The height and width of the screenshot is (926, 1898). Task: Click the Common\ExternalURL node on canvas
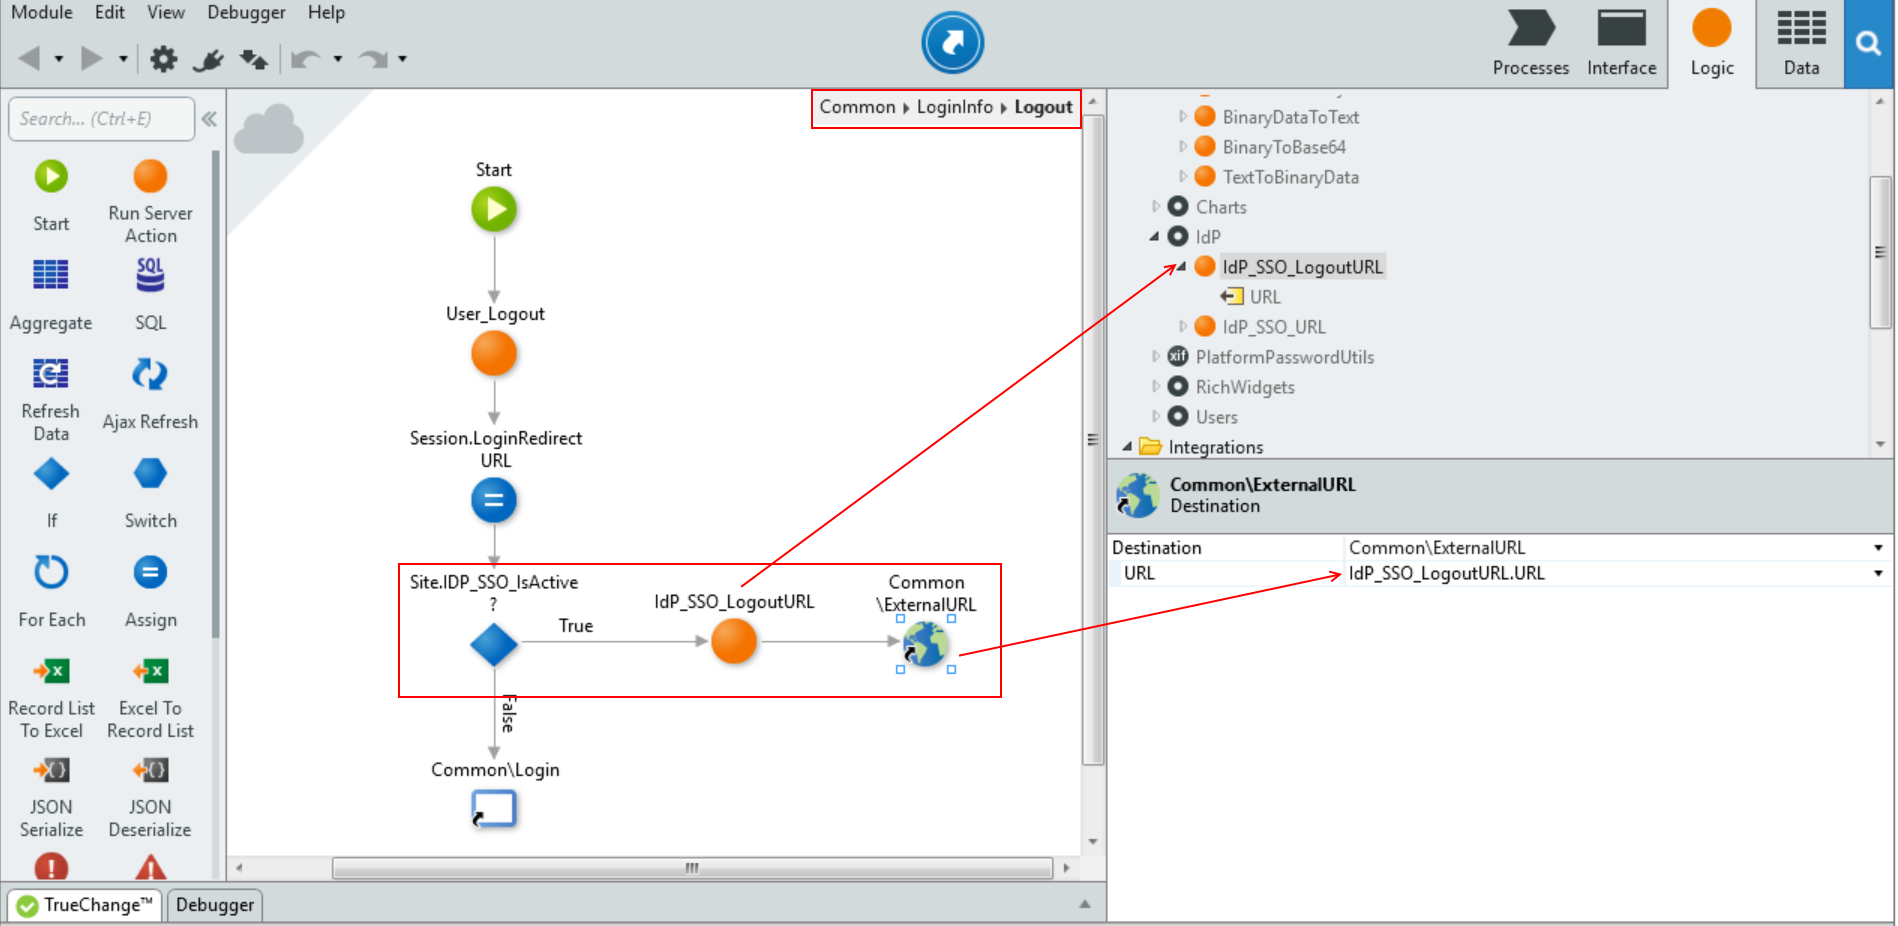(925, 644)
